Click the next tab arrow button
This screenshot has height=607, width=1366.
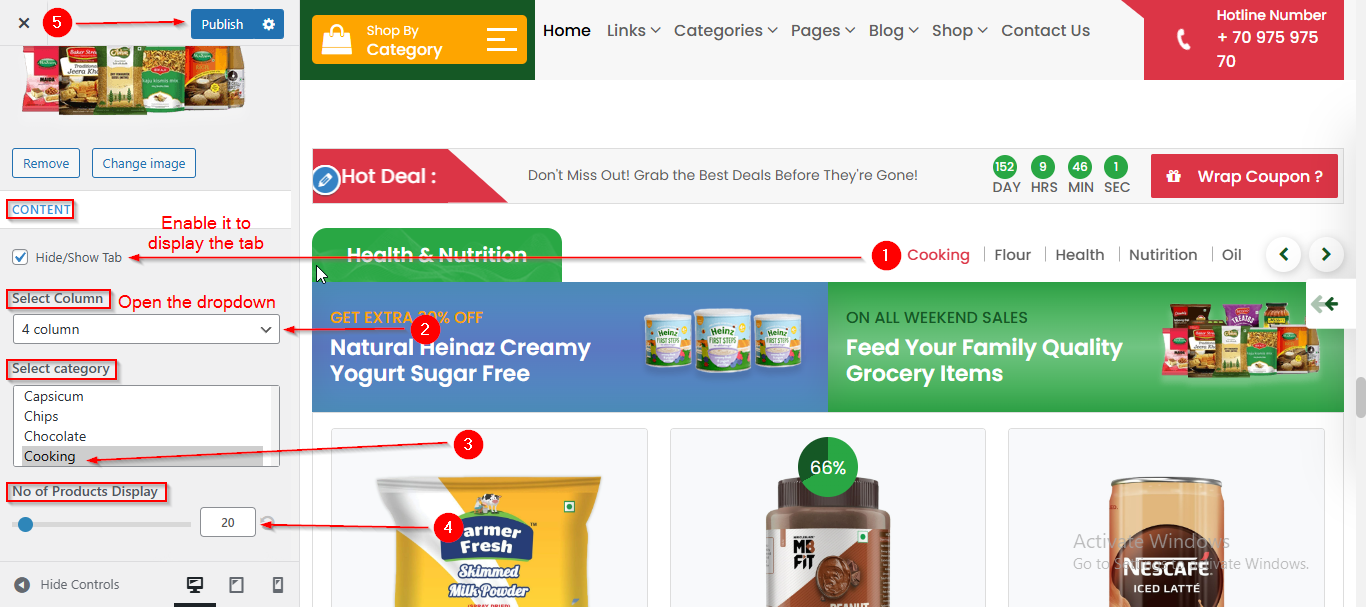(x=1326, y=254)
